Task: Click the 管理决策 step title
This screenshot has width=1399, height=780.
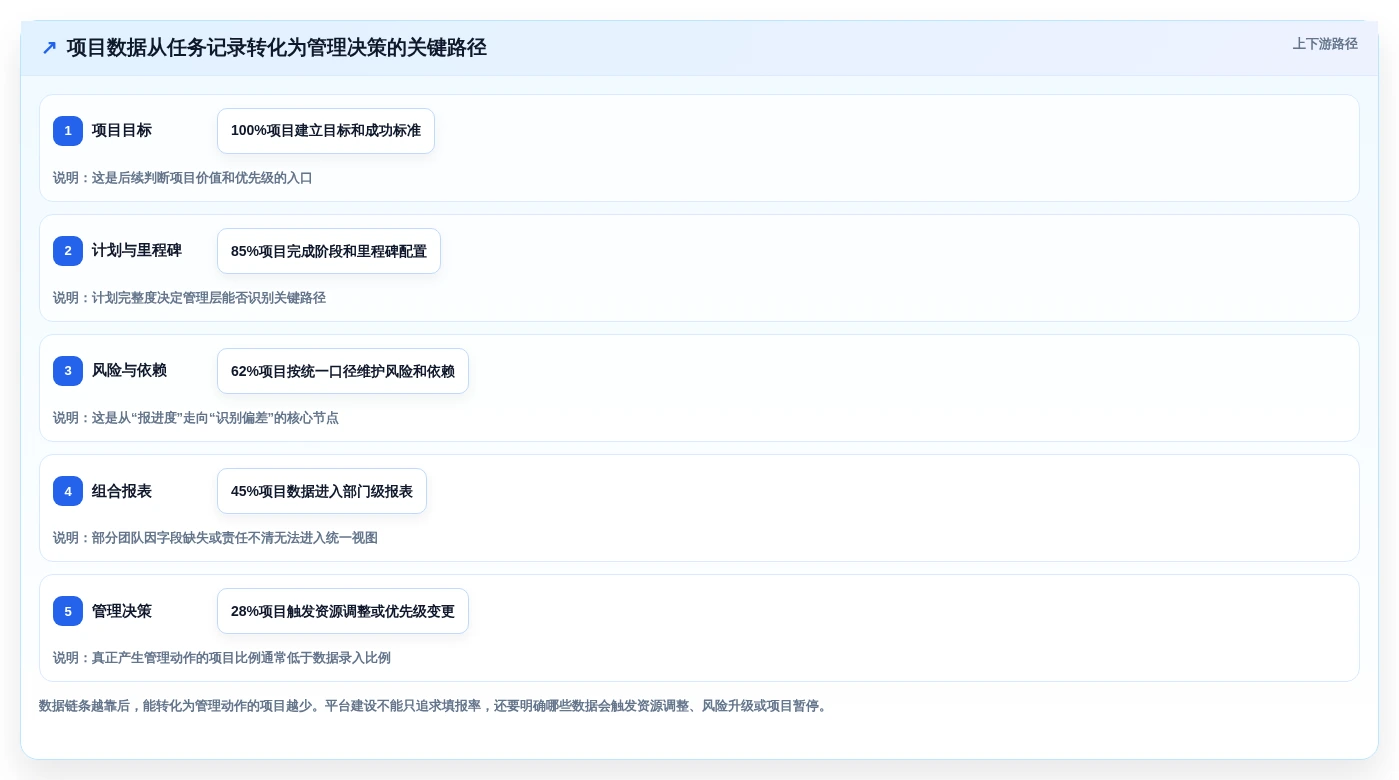Action: tap(122, 611)
